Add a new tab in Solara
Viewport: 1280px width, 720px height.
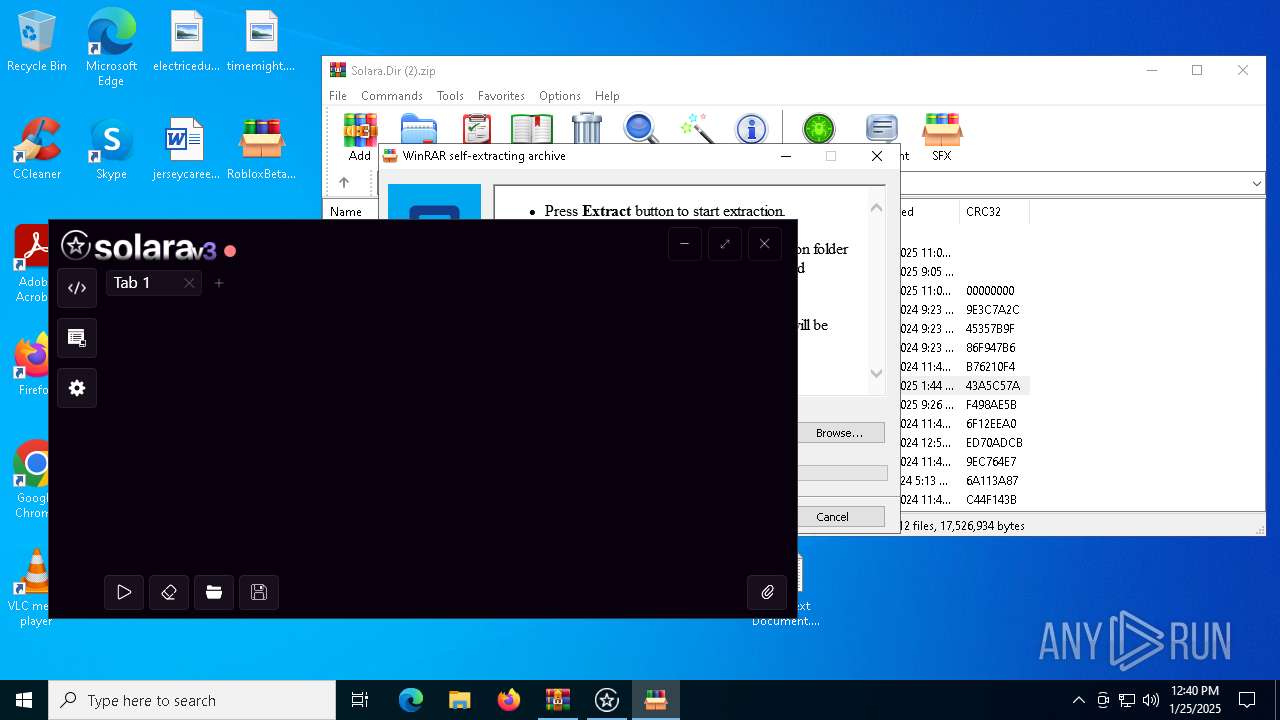click(x=219, y=283)
